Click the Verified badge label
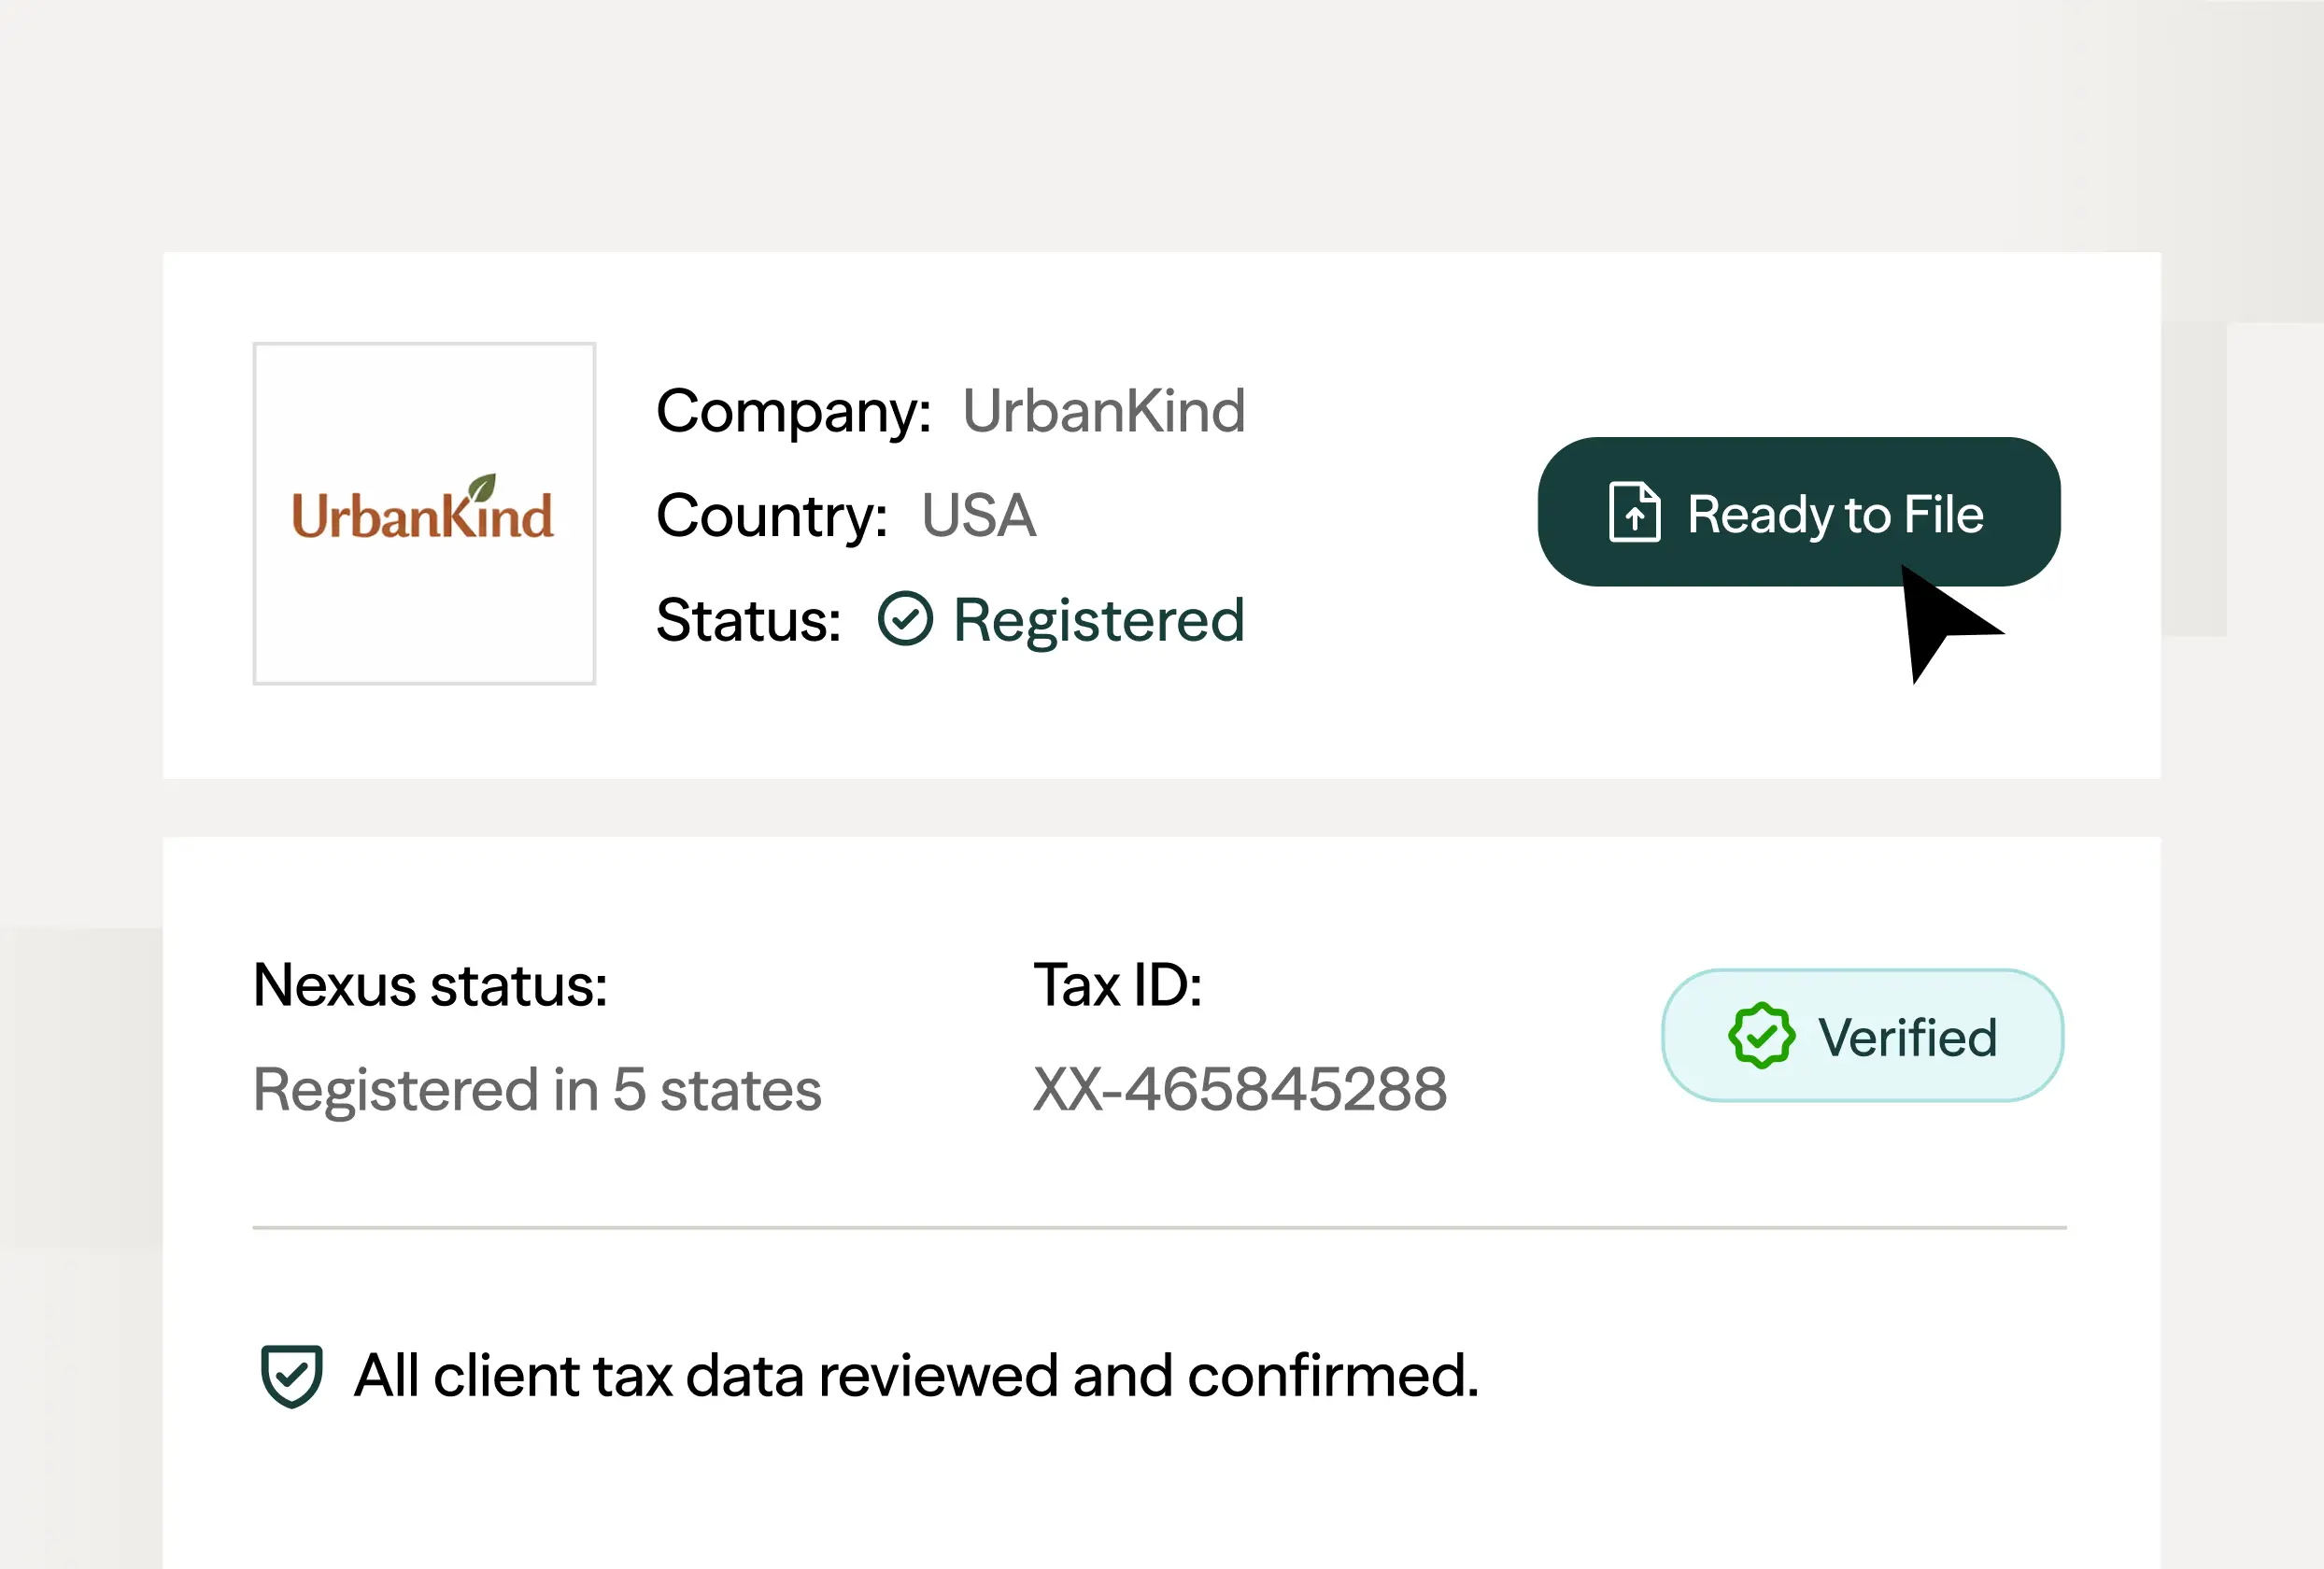Screen dimensions: 2324x1569 click(1907, 1037)
